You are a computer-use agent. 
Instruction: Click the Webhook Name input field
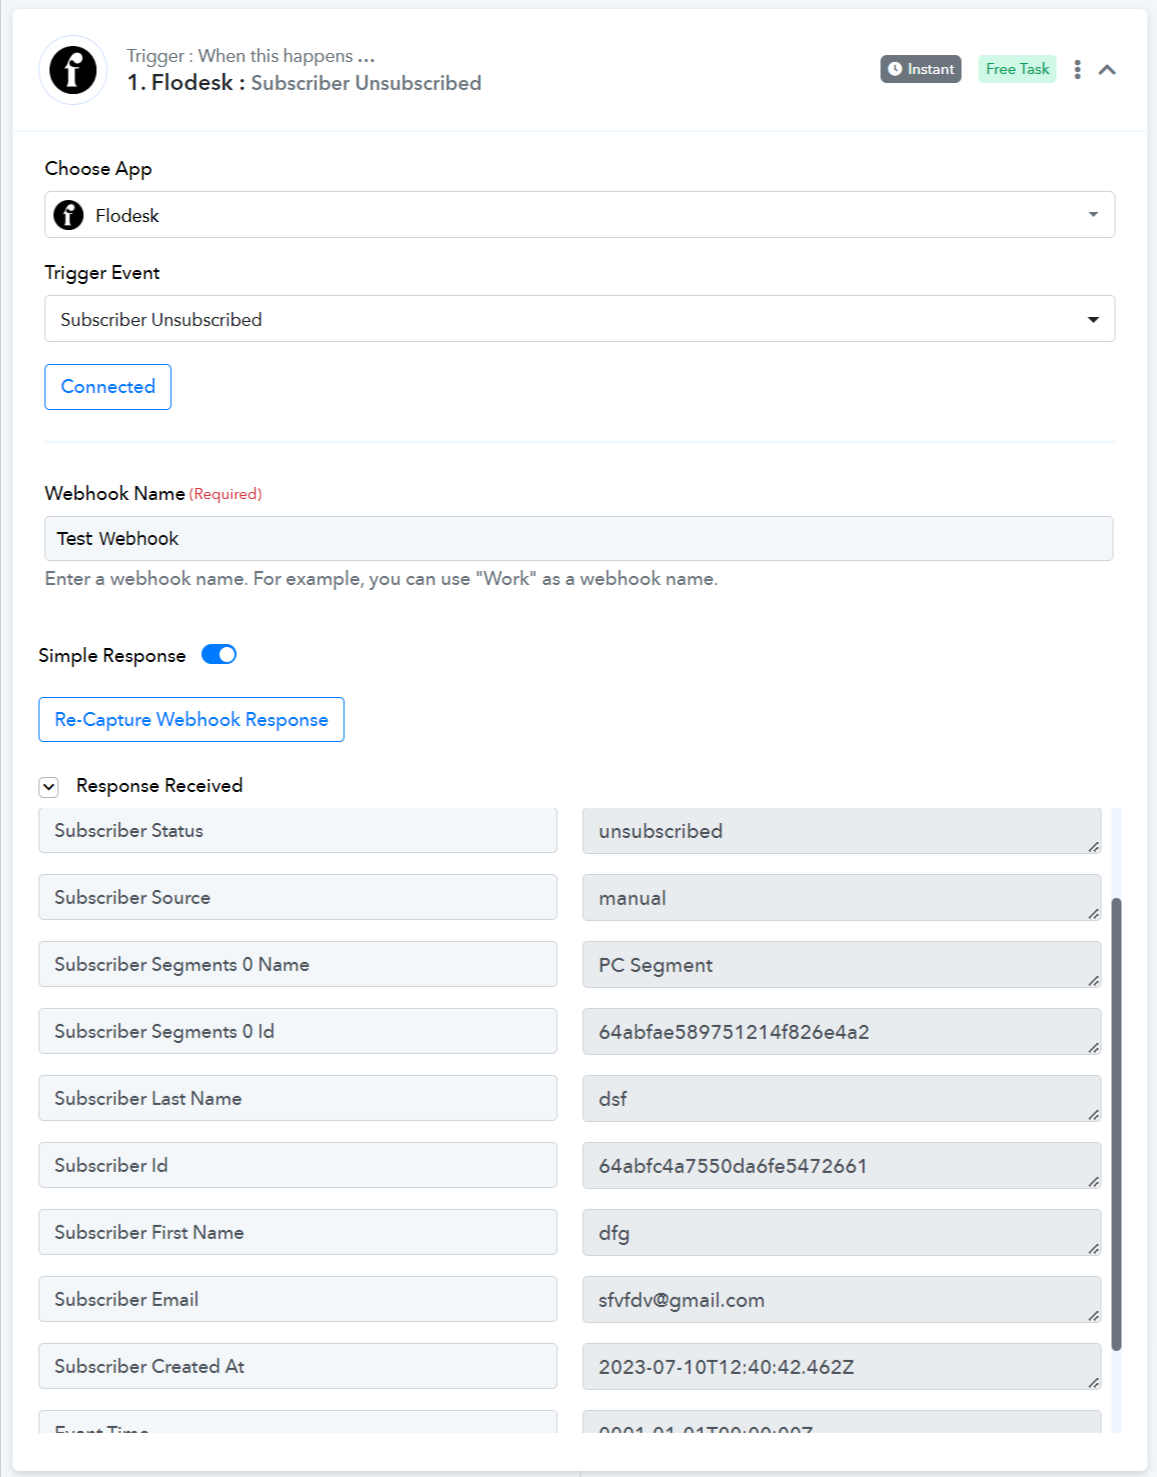coord(579,539)
